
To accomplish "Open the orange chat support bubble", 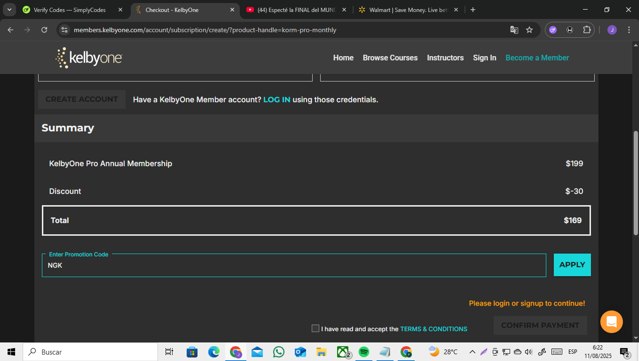I will 611,322.
